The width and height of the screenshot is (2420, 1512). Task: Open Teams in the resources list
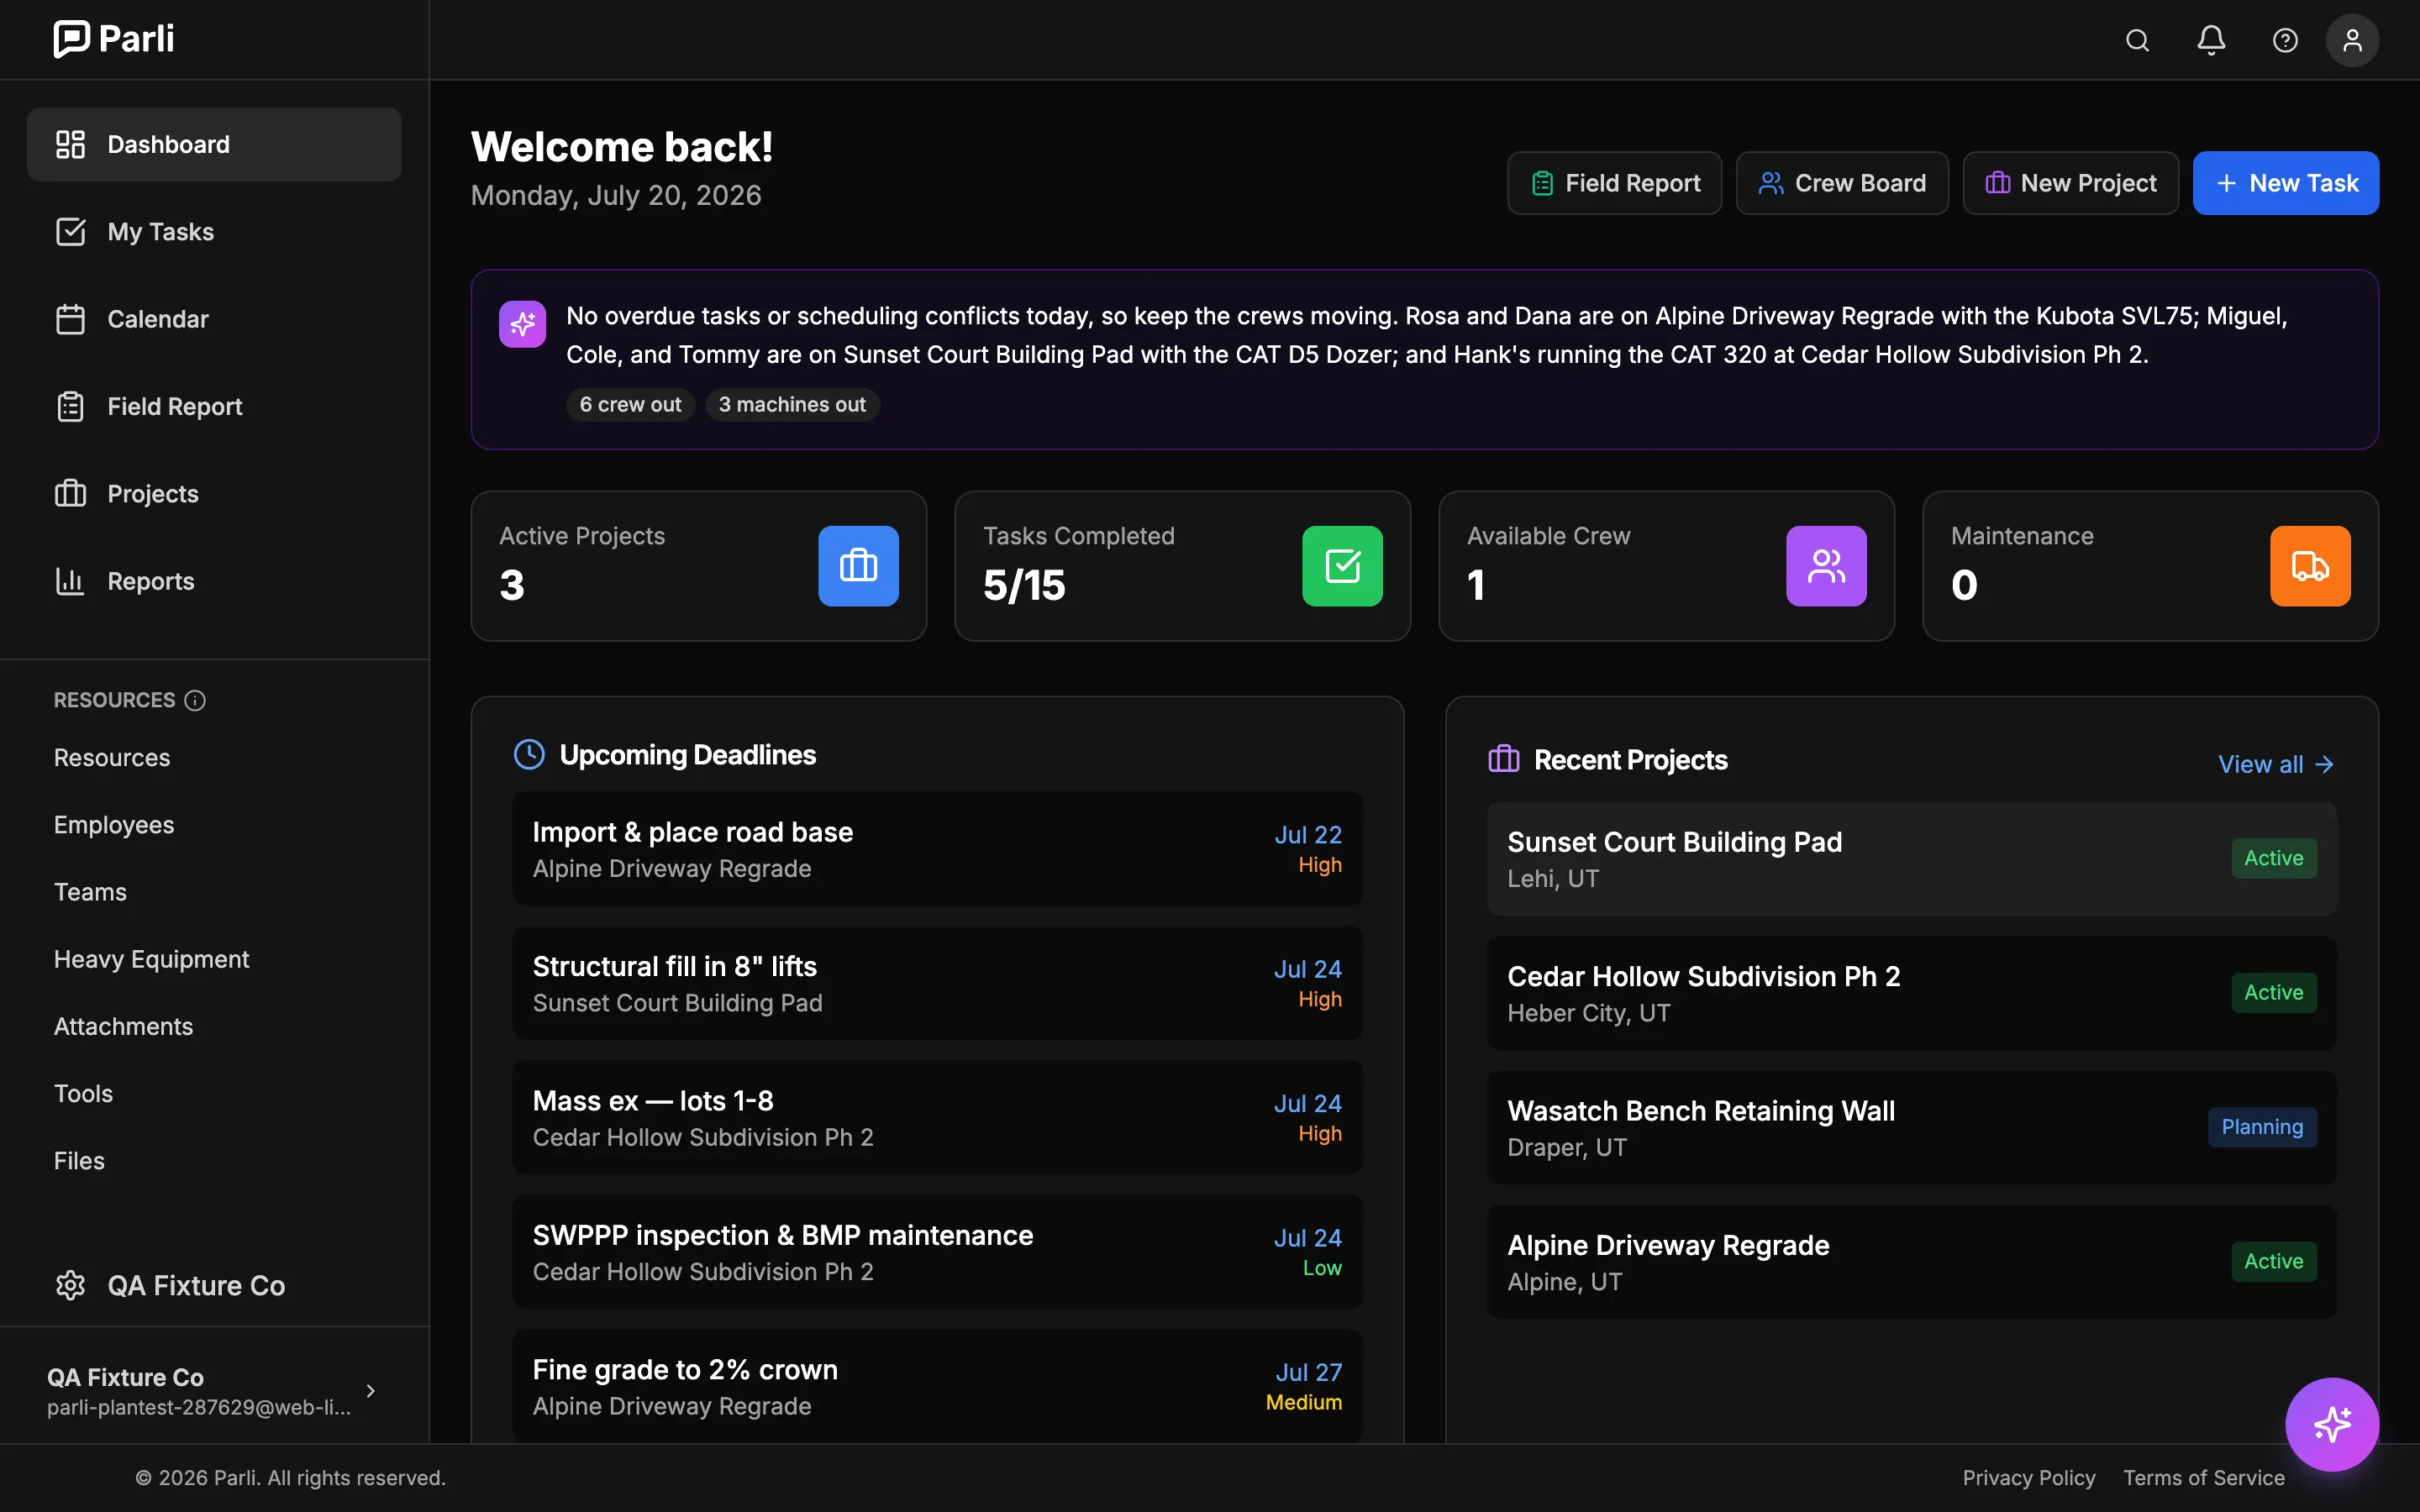[x=90, y=892]
